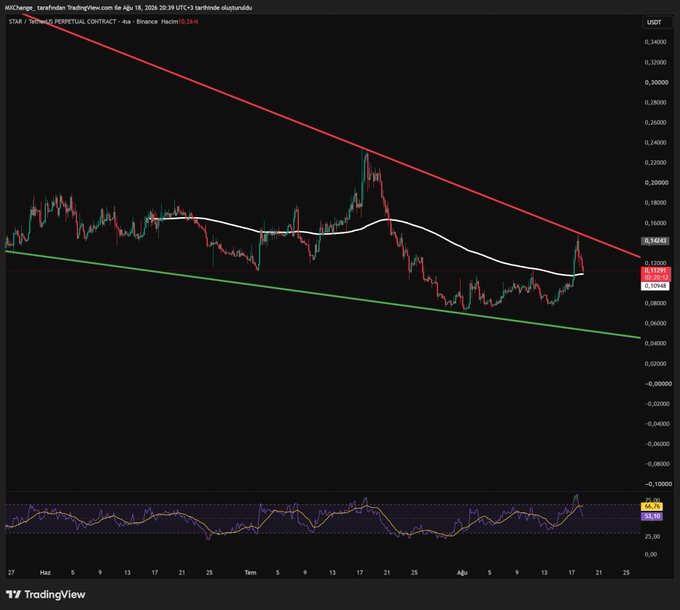The width and height of the screenshot is (680, 610).
Task: Click the yellow RSI value 66,76
Action: click(x=652, y=506)
